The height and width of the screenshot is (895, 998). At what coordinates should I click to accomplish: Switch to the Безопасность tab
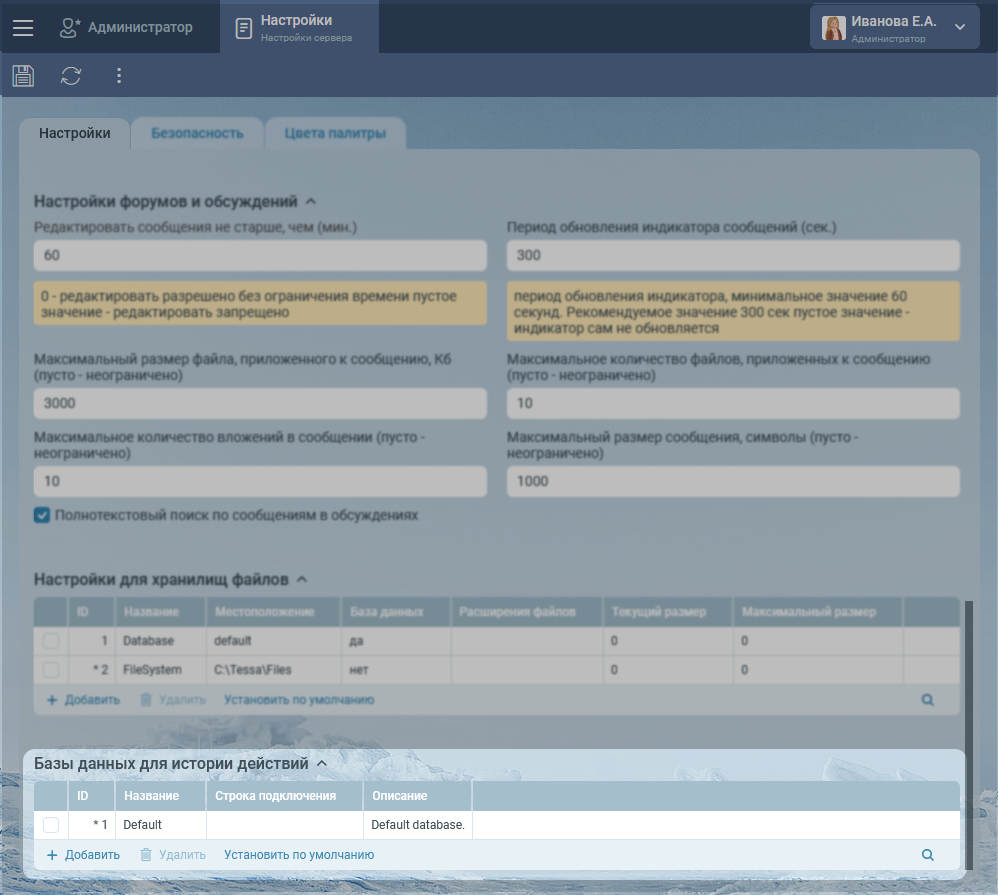click(197, 133)
